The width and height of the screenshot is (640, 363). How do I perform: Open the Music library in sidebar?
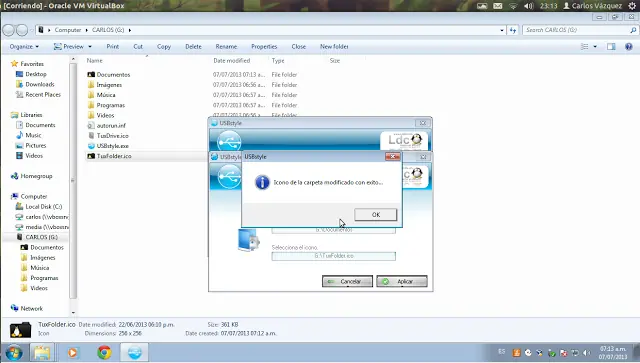(x=33, y=135)
